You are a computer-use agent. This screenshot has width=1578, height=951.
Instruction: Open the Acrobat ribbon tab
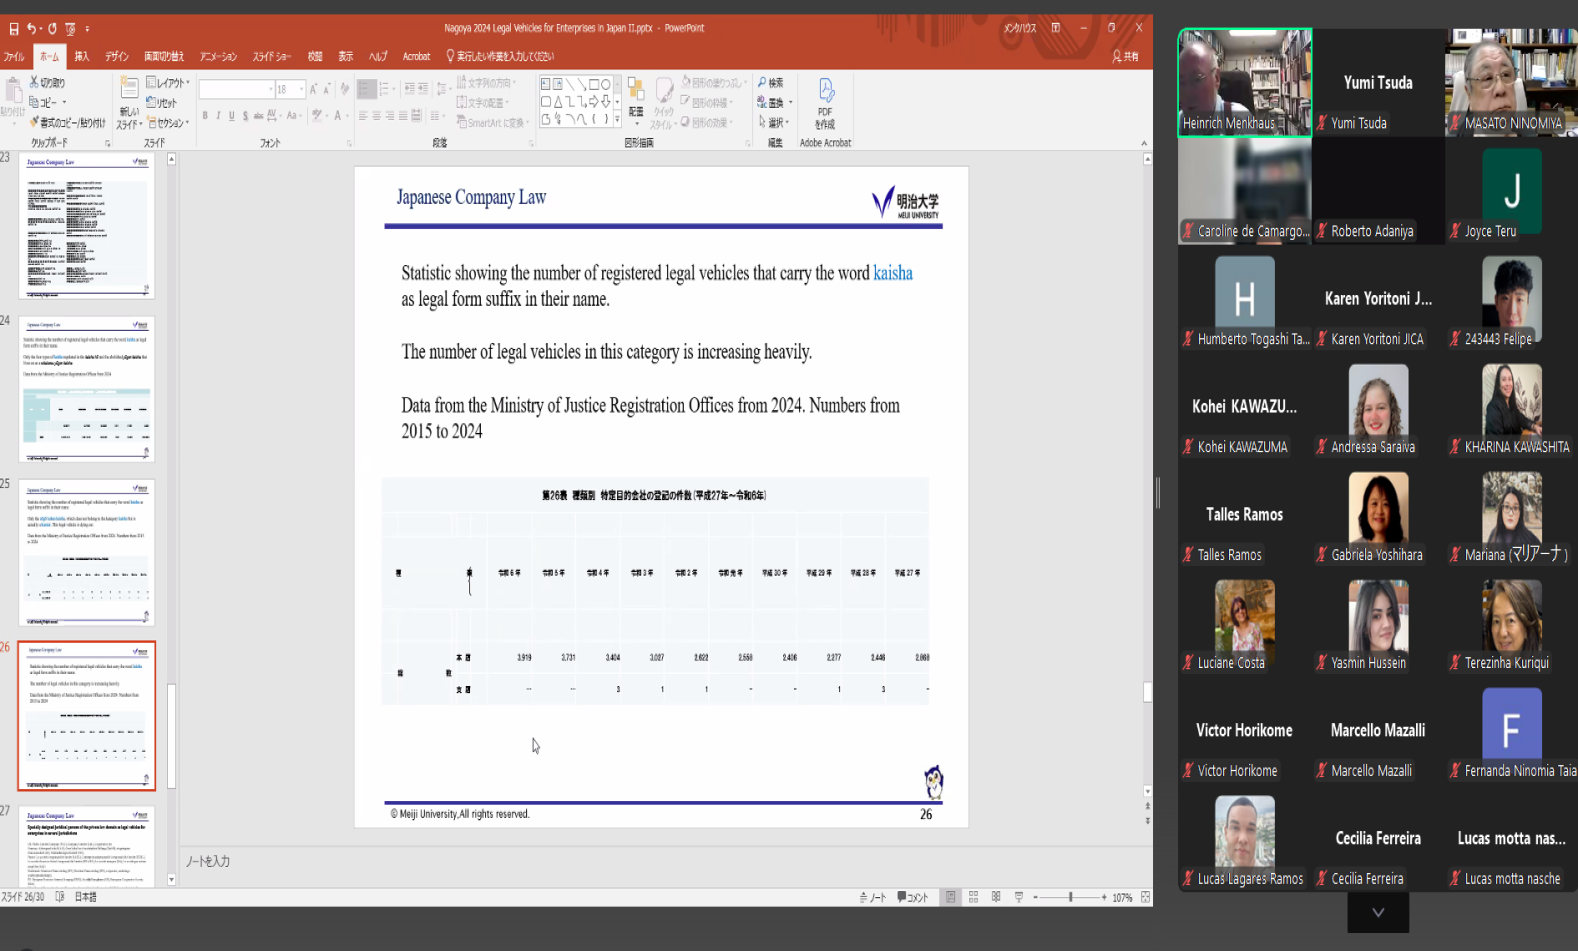[x=416, y=57]
